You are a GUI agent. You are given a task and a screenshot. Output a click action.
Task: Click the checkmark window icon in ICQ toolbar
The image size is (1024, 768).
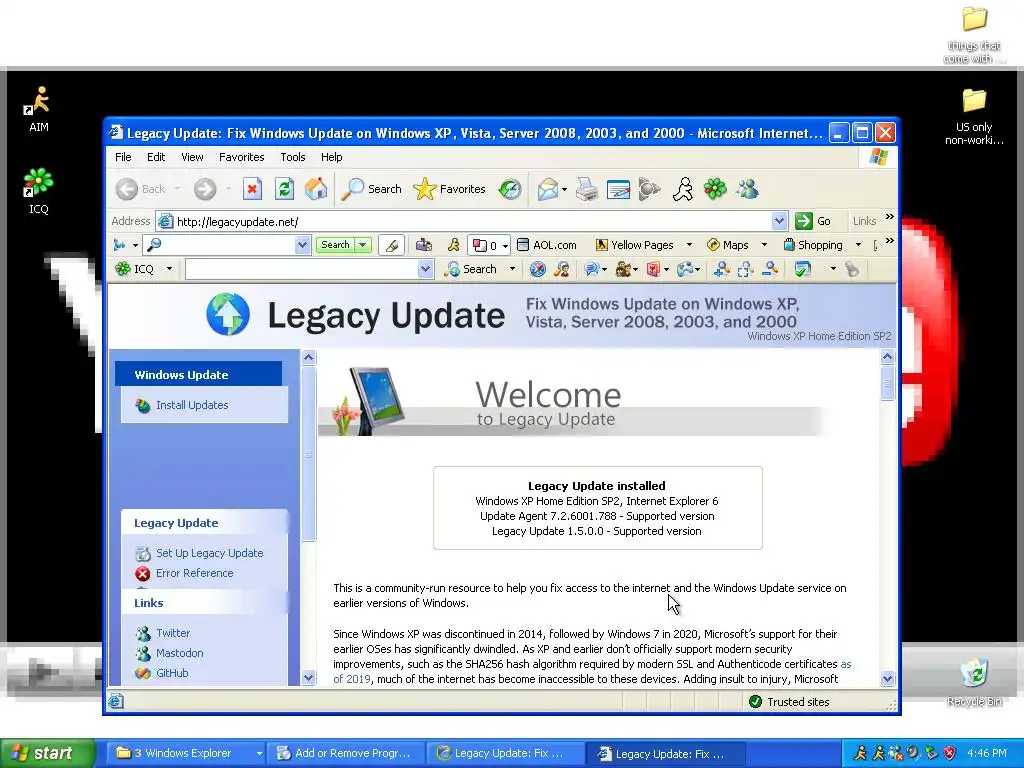tap(803, 269)
